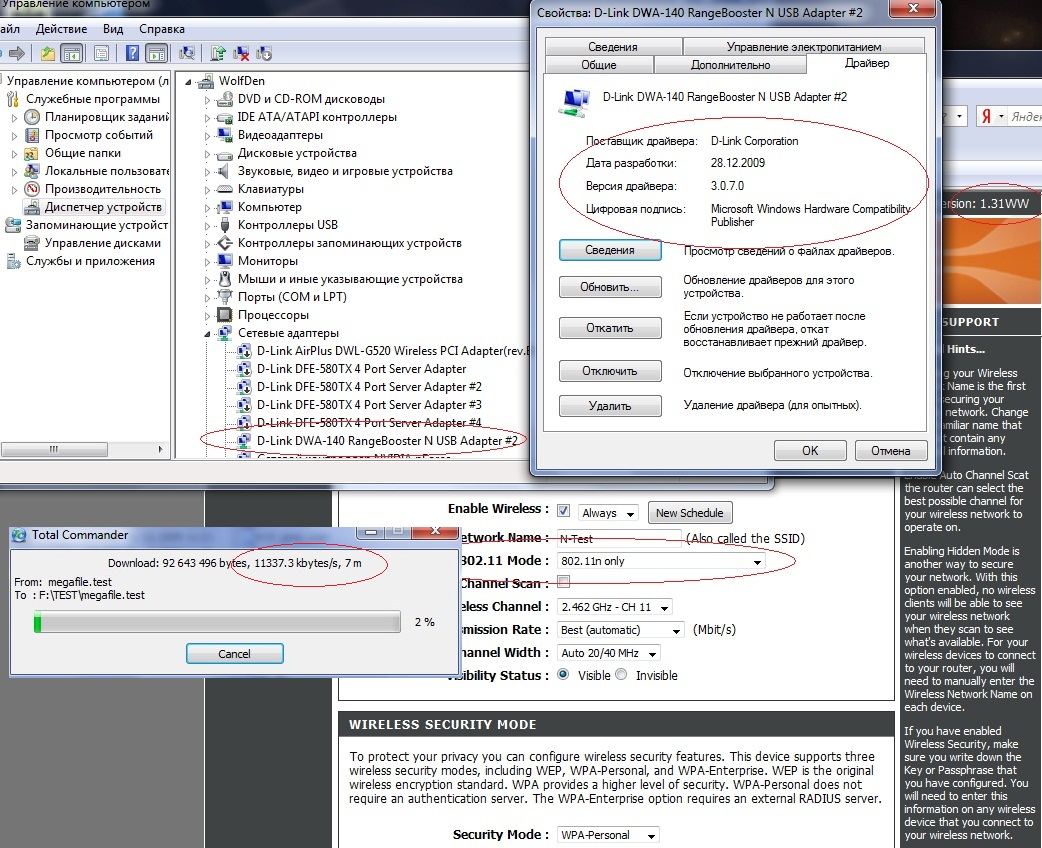Click the blue Help question mark icon
Viewport: 1042px width, 848px height.
click(132, 53)
